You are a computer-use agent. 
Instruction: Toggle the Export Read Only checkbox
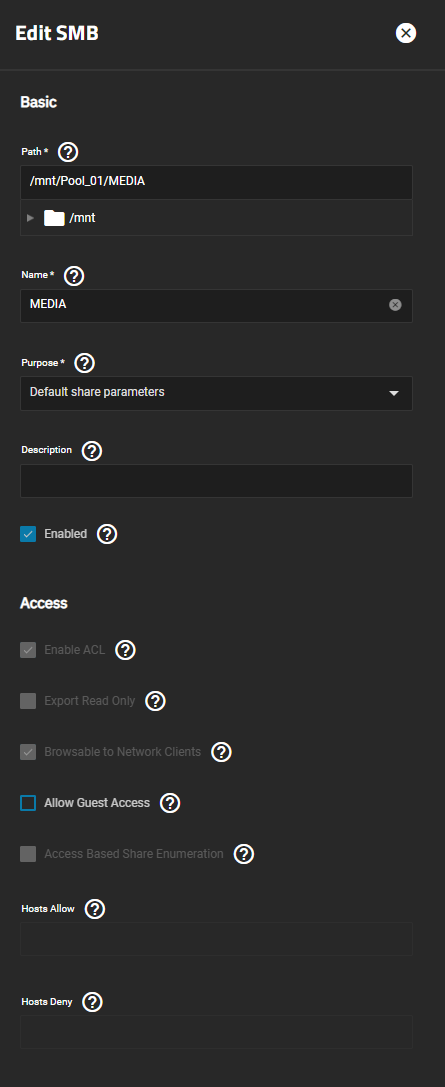(x=28, y=701)
